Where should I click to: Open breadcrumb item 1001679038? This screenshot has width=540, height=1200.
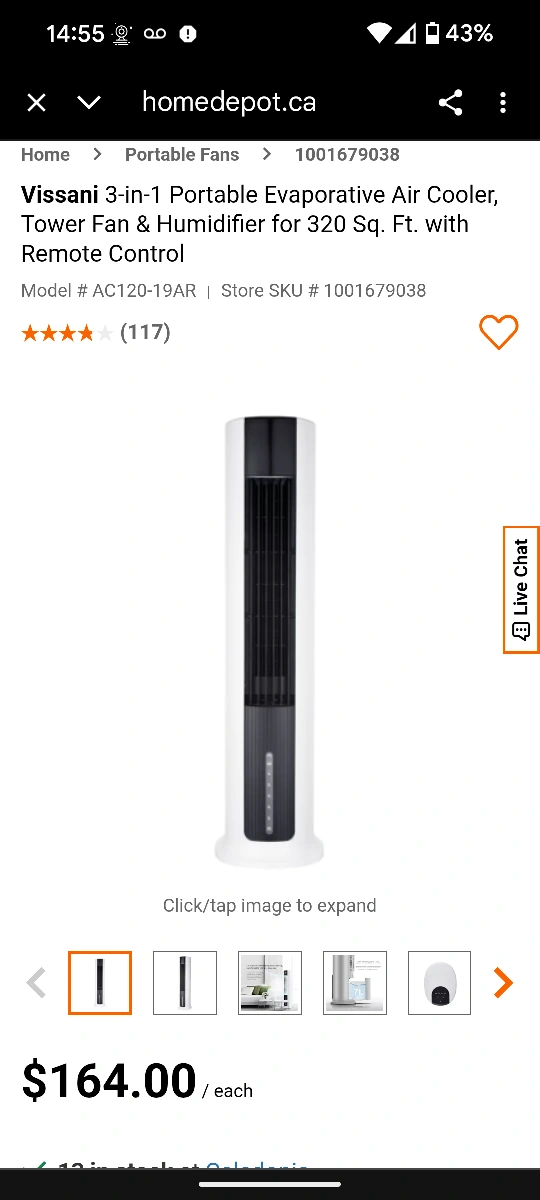347,154
